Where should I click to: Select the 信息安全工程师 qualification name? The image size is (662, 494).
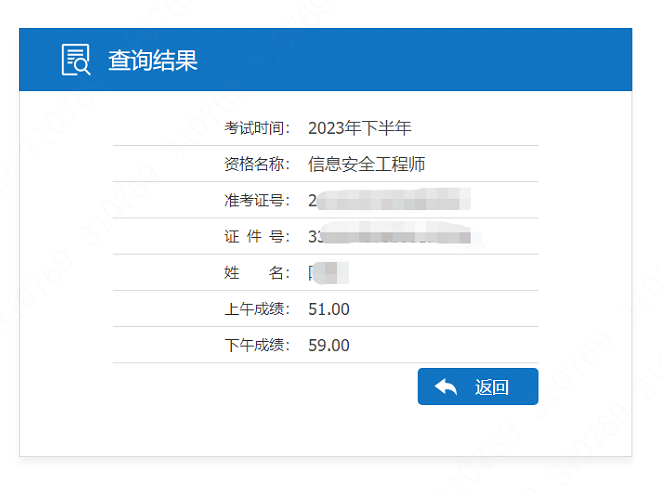[366, 164]
